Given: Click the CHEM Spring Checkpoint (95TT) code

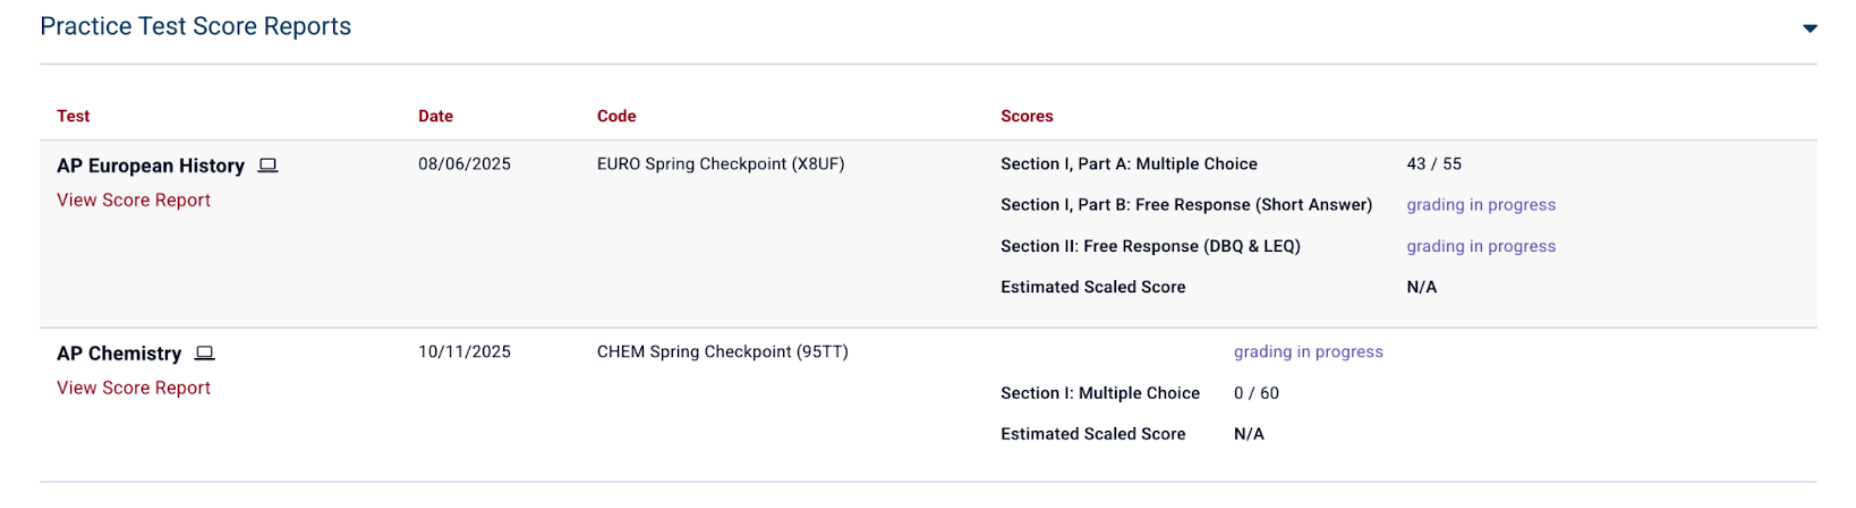Looking at the screenshot, I should pyautogui.click(x=722, y=352).
